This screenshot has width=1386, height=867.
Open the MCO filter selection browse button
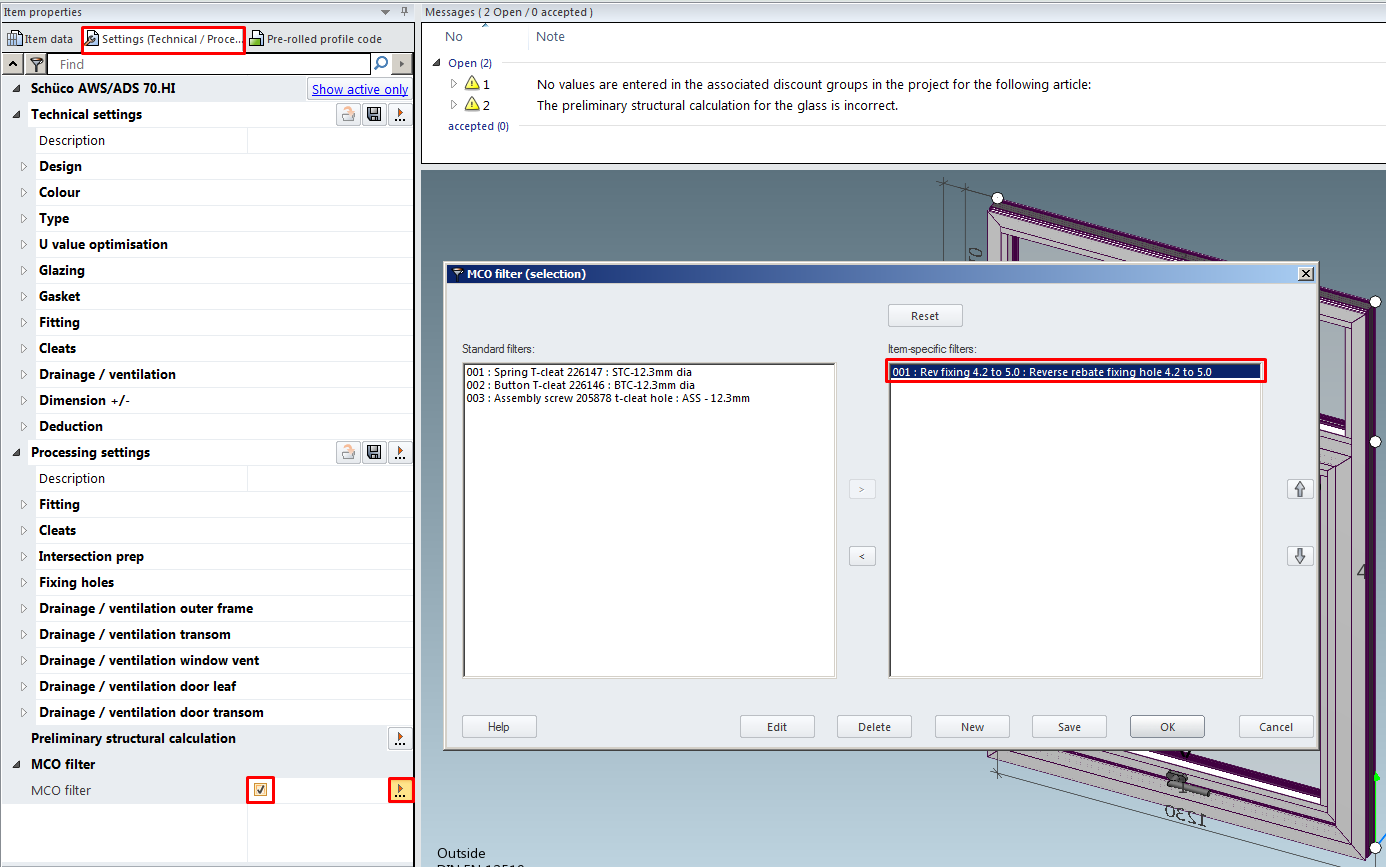pos(400,791)
